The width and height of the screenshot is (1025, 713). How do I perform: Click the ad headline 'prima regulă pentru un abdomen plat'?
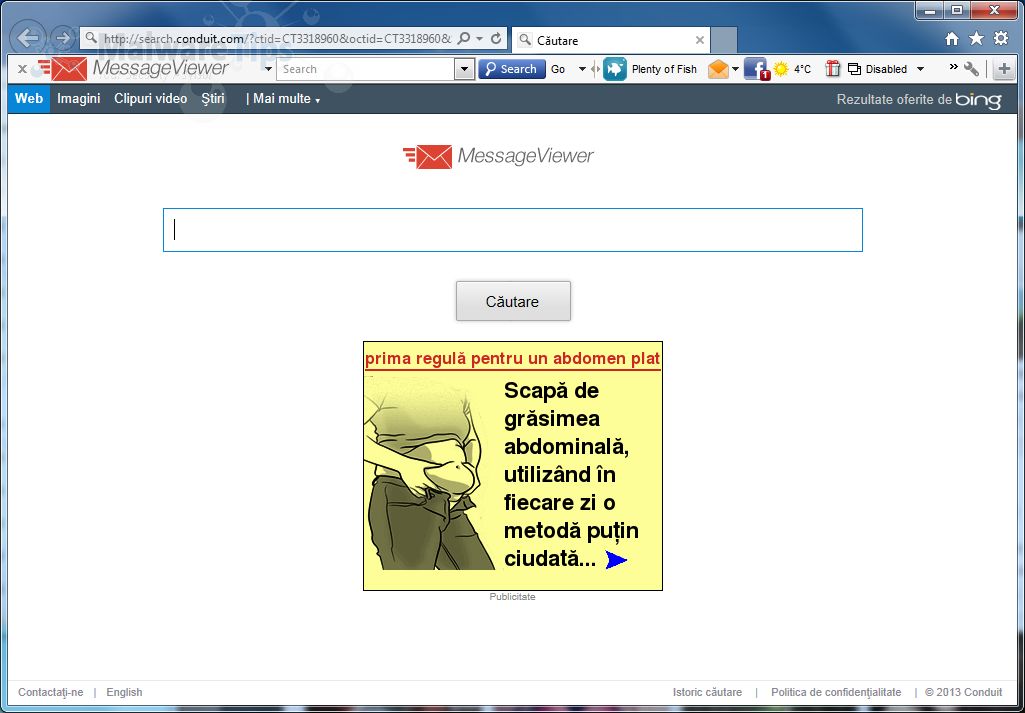coord(512,359)
